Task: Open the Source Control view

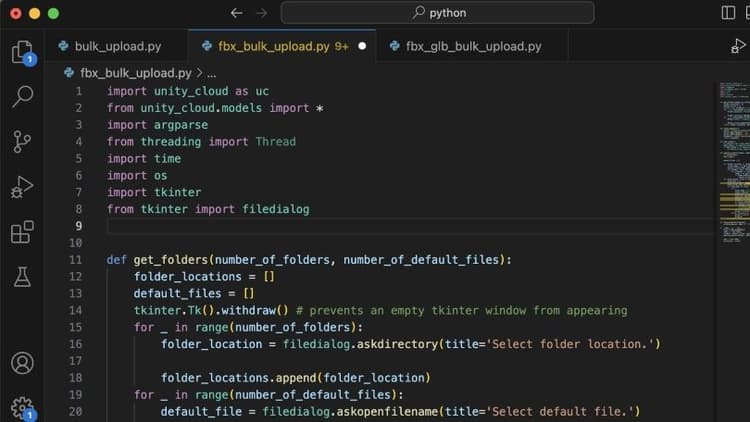Action: click(x=21, y=142)
